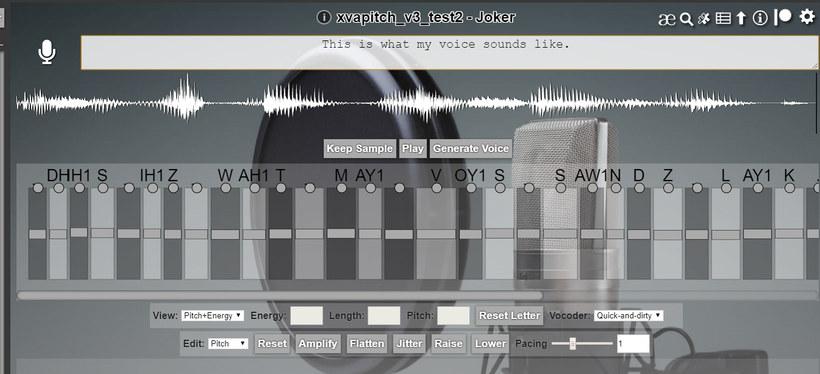Screen dimensions: 820x374
Task: Click the pitch slider handle under OY1
Action: click(x=471, y=234)
